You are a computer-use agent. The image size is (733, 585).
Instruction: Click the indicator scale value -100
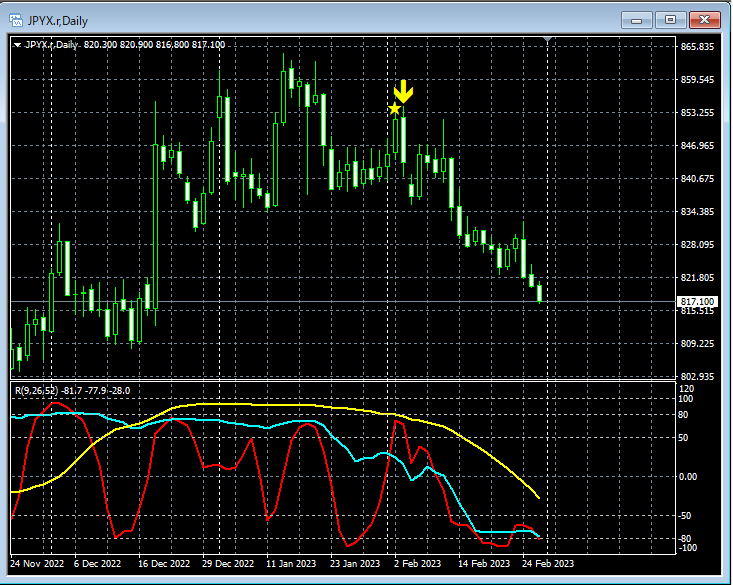tap(687, 548)
